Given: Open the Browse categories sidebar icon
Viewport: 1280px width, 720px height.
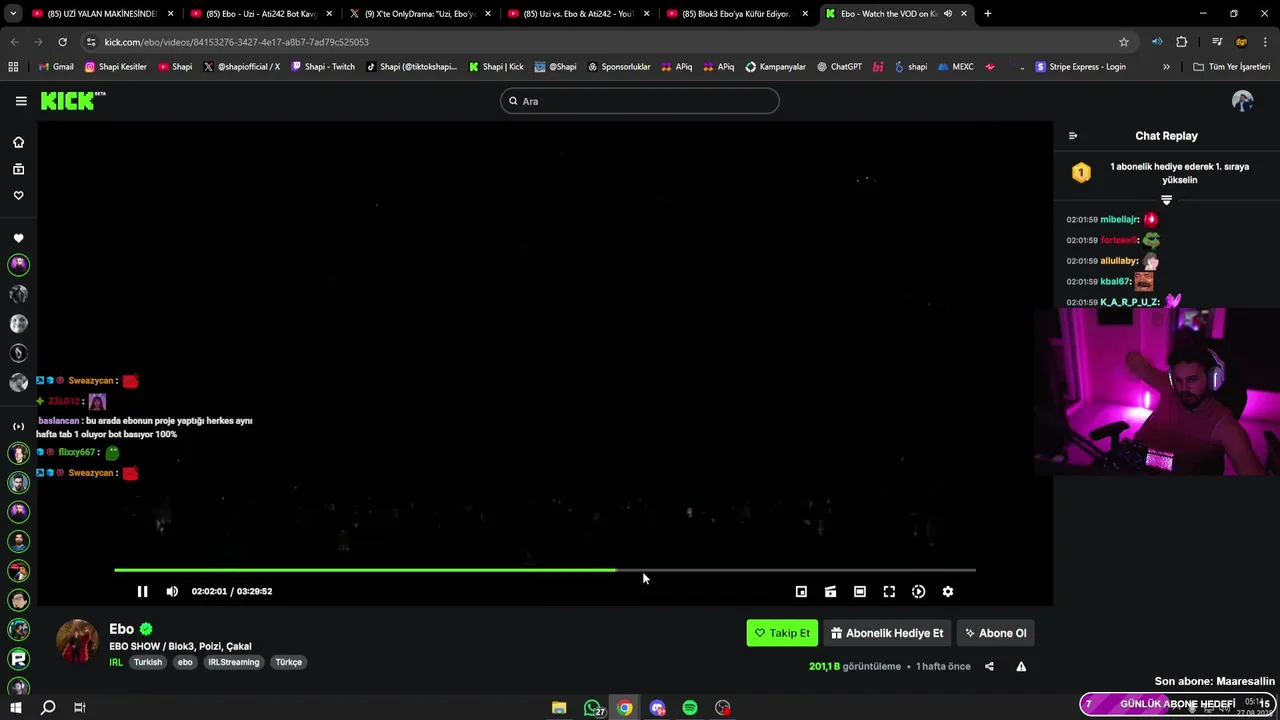Looking at the screenshot, I should (18, 169).
